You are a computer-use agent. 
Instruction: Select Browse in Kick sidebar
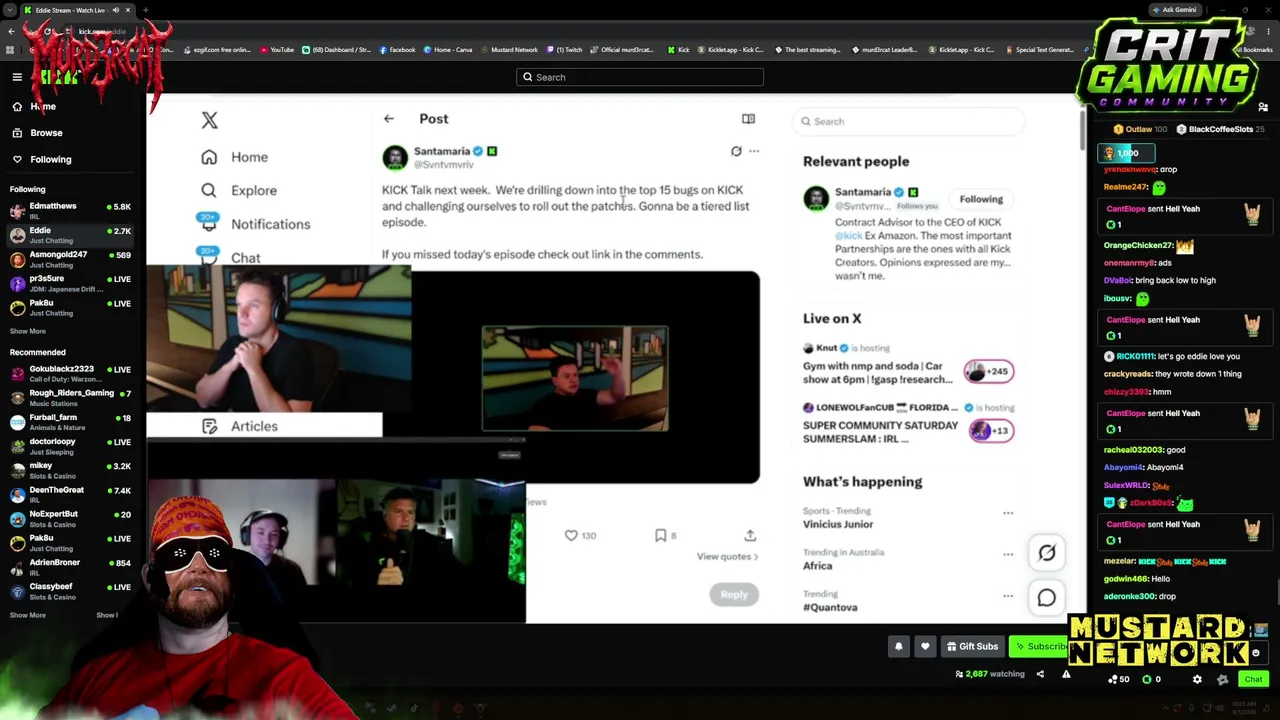[38, 133]
